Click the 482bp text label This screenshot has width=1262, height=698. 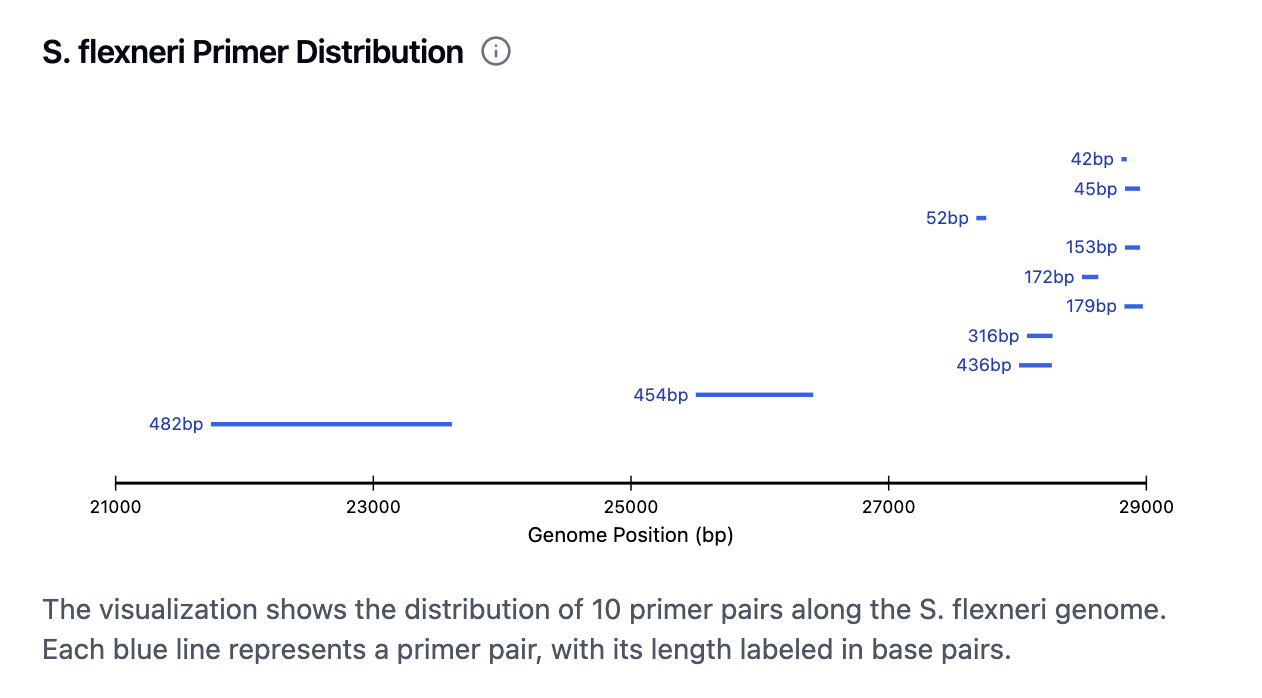(x=176, y=424)
